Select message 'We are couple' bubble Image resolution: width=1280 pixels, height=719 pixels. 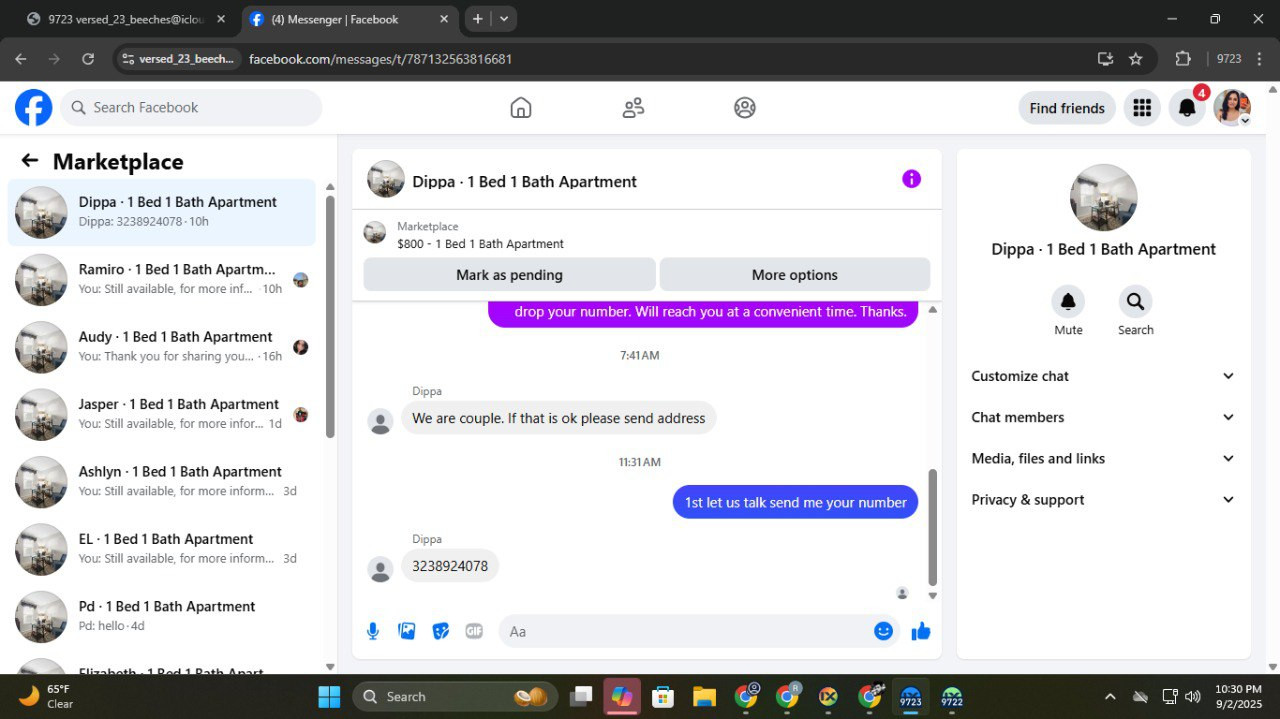coord(559,418)
